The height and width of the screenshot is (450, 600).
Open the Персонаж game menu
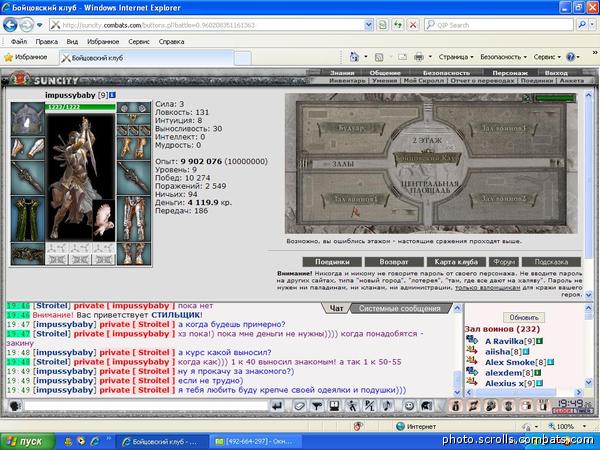coord(510,73)
